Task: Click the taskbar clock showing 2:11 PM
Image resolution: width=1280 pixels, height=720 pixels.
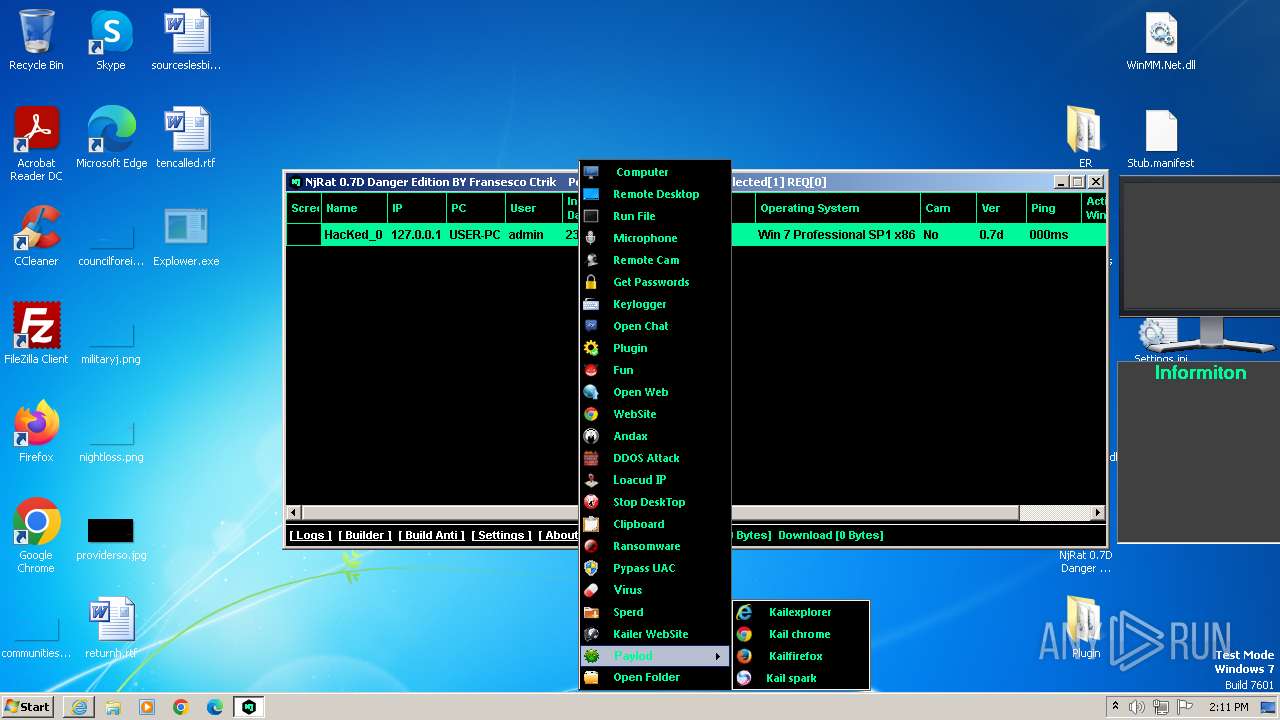Action: point(1228,707)
